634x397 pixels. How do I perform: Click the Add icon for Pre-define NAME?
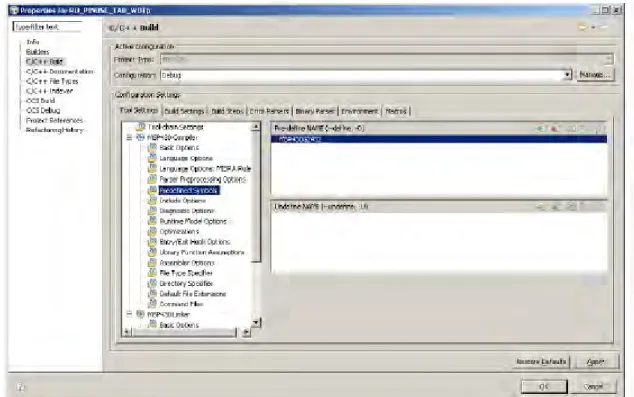(x=540, y=129)
